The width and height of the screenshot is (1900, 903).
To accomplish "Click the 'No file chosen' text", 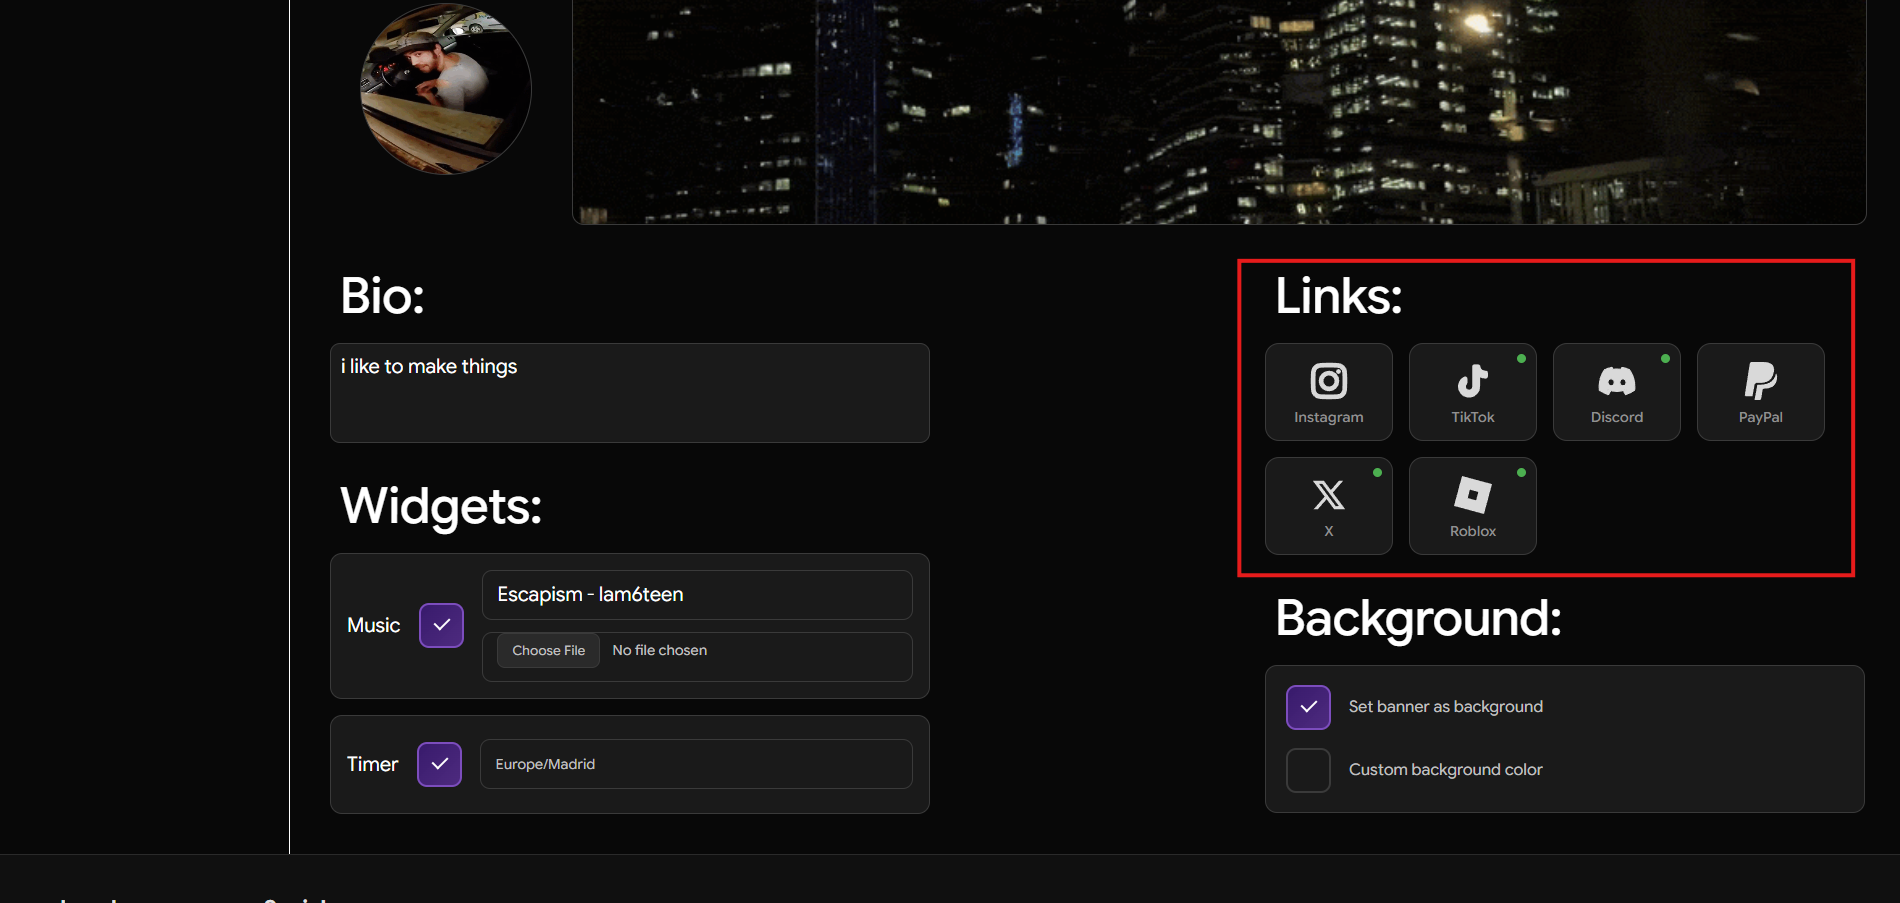I will (x=659, y=650).
